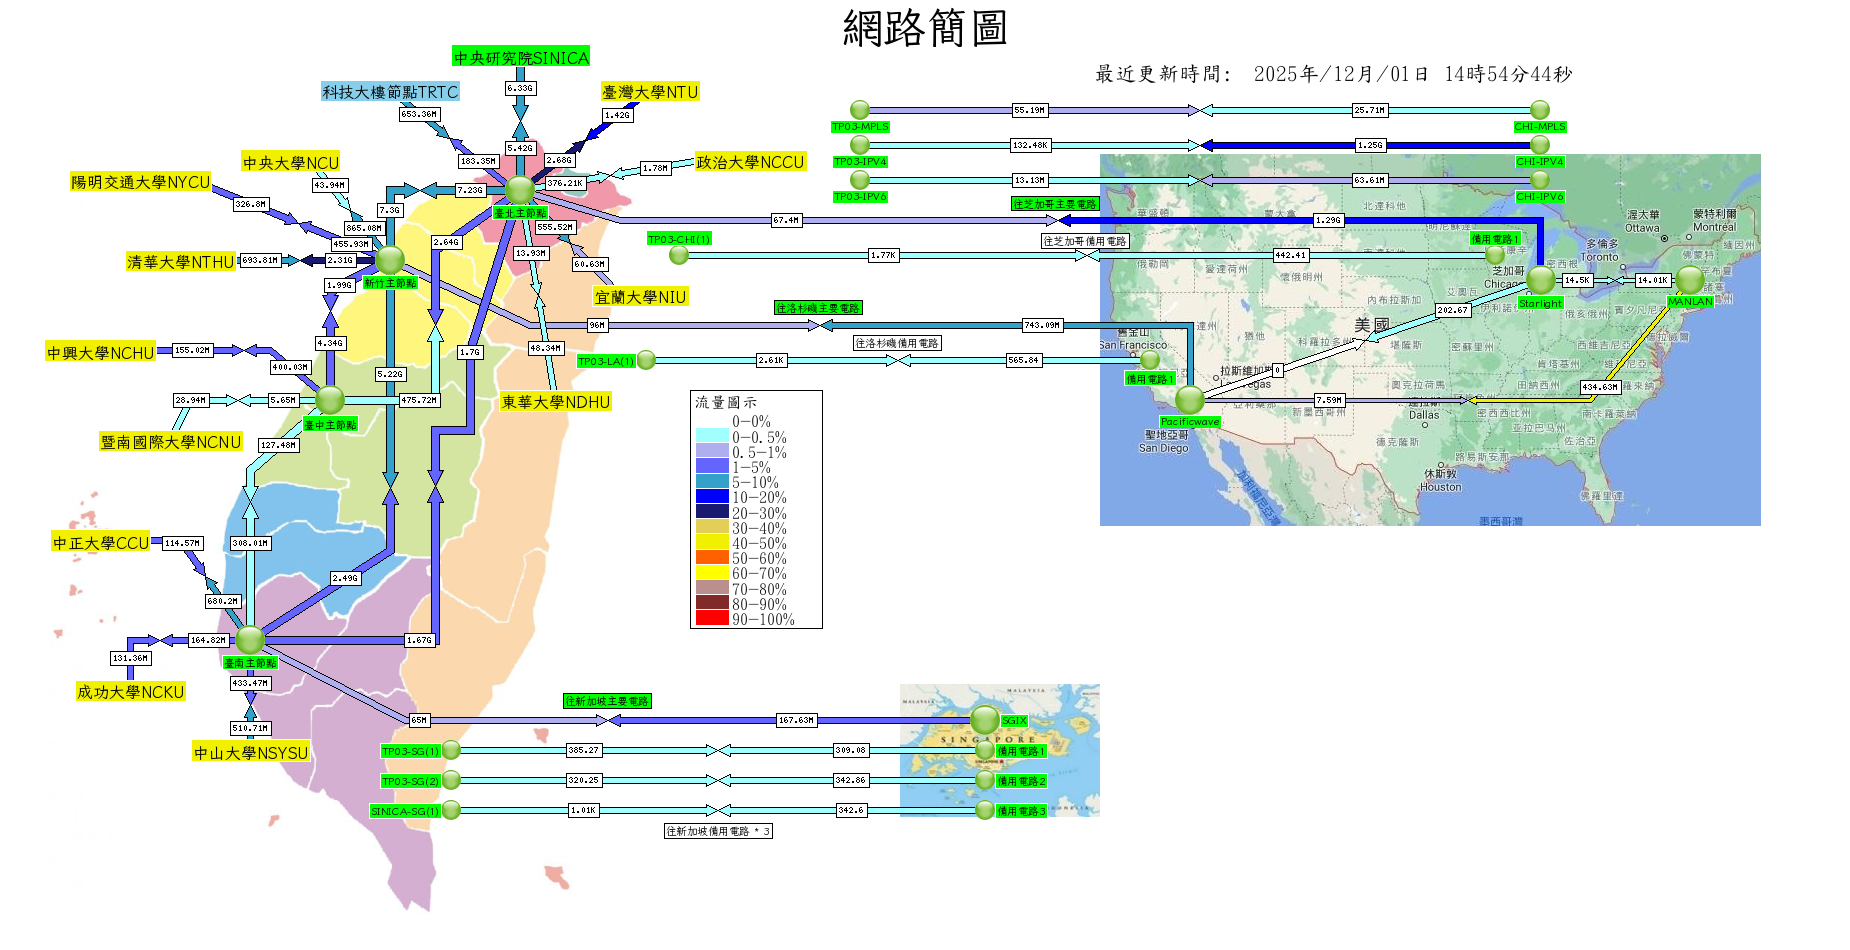Click the Pacificwave node icon

(x=1189, y=400)
